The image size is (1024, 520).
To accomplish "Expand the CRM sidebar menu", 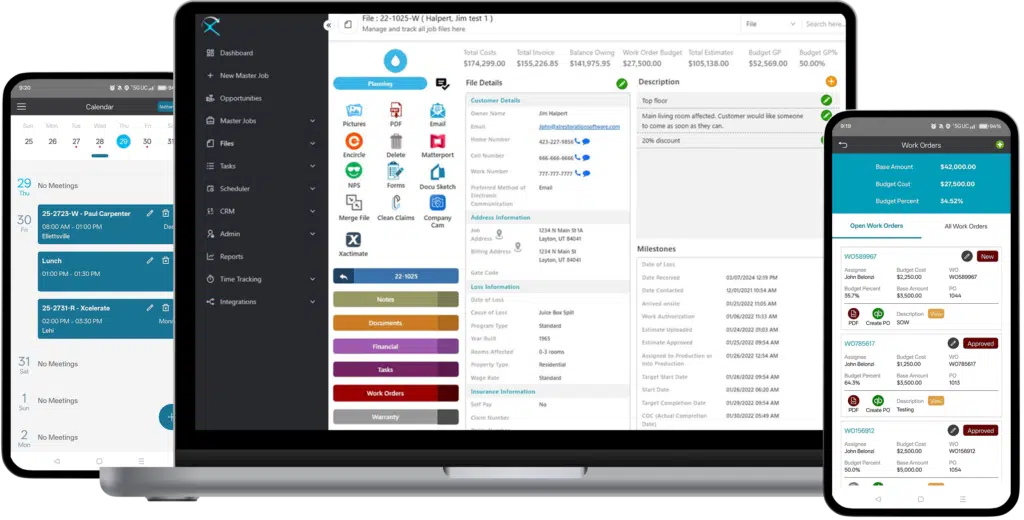I will [312, 212].
